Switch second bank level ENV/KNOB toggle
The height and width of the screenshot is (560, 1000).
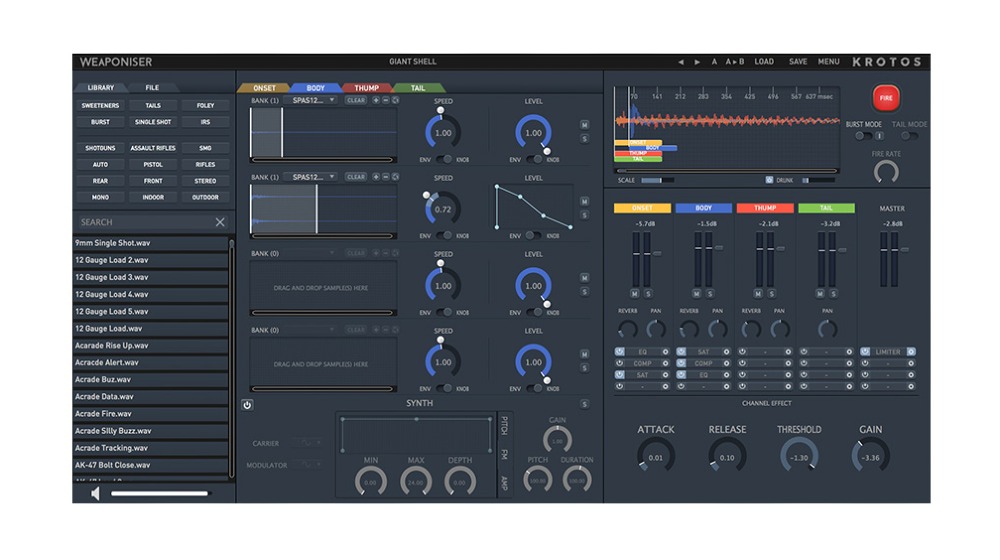[534, 236]
